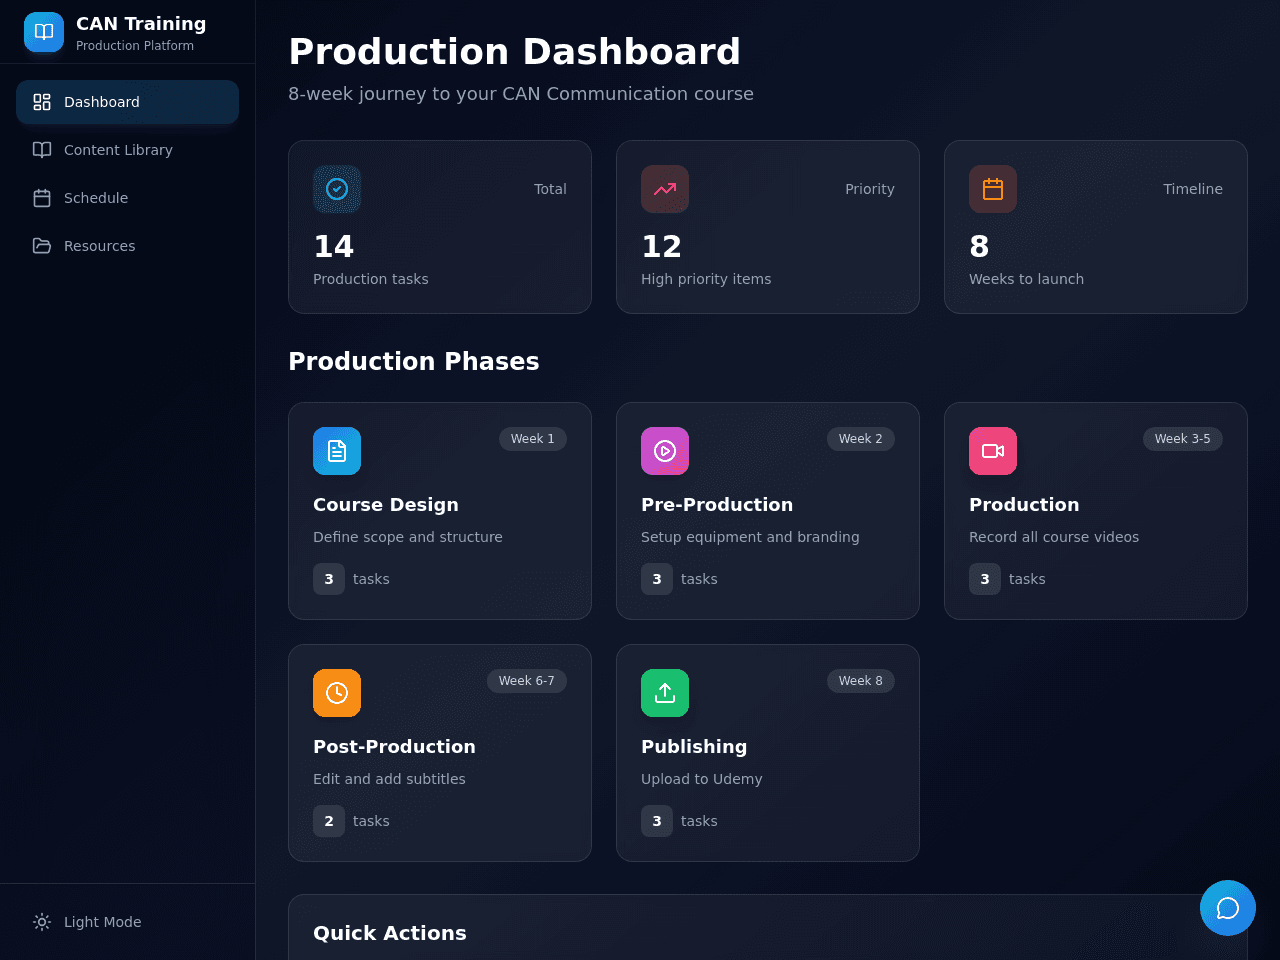Click the 'Timeline' label on stats card
The height and width of the screenshot is (960, 1280).
tap(1193, 189)
